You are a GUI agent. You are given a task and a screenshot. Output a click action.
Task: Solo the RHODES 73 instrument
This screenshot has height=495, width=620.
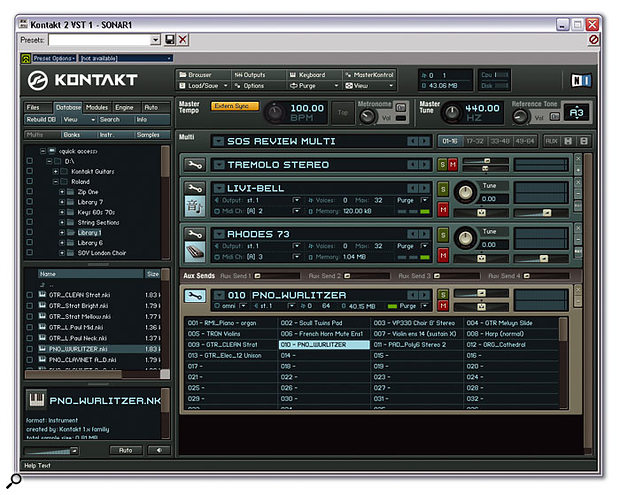[443, 235]
